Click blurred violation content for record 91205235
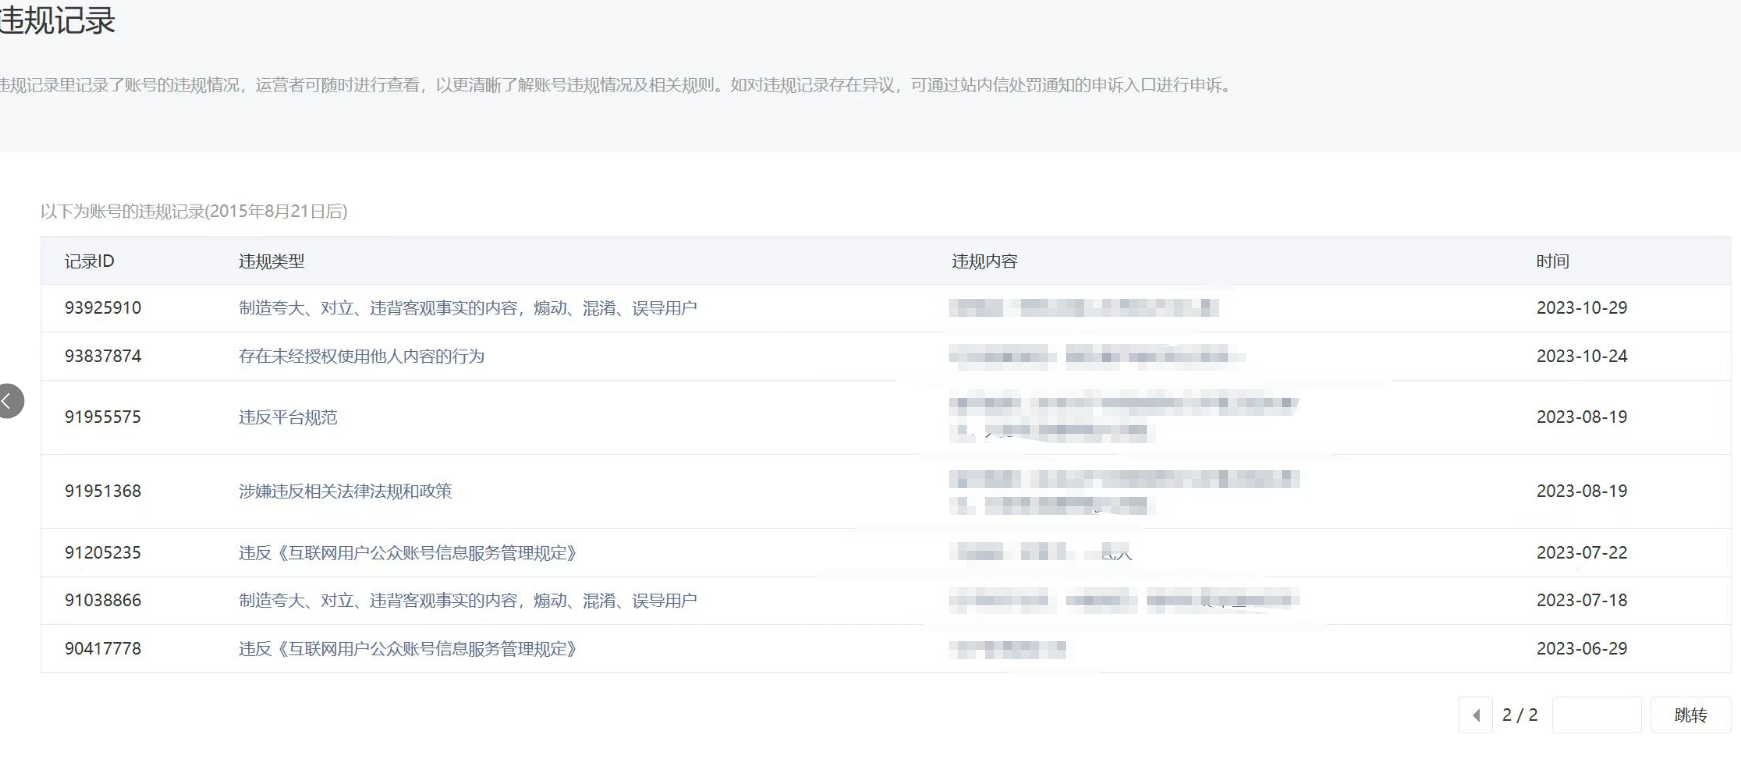1741x759 pixels. [1041, 553]
